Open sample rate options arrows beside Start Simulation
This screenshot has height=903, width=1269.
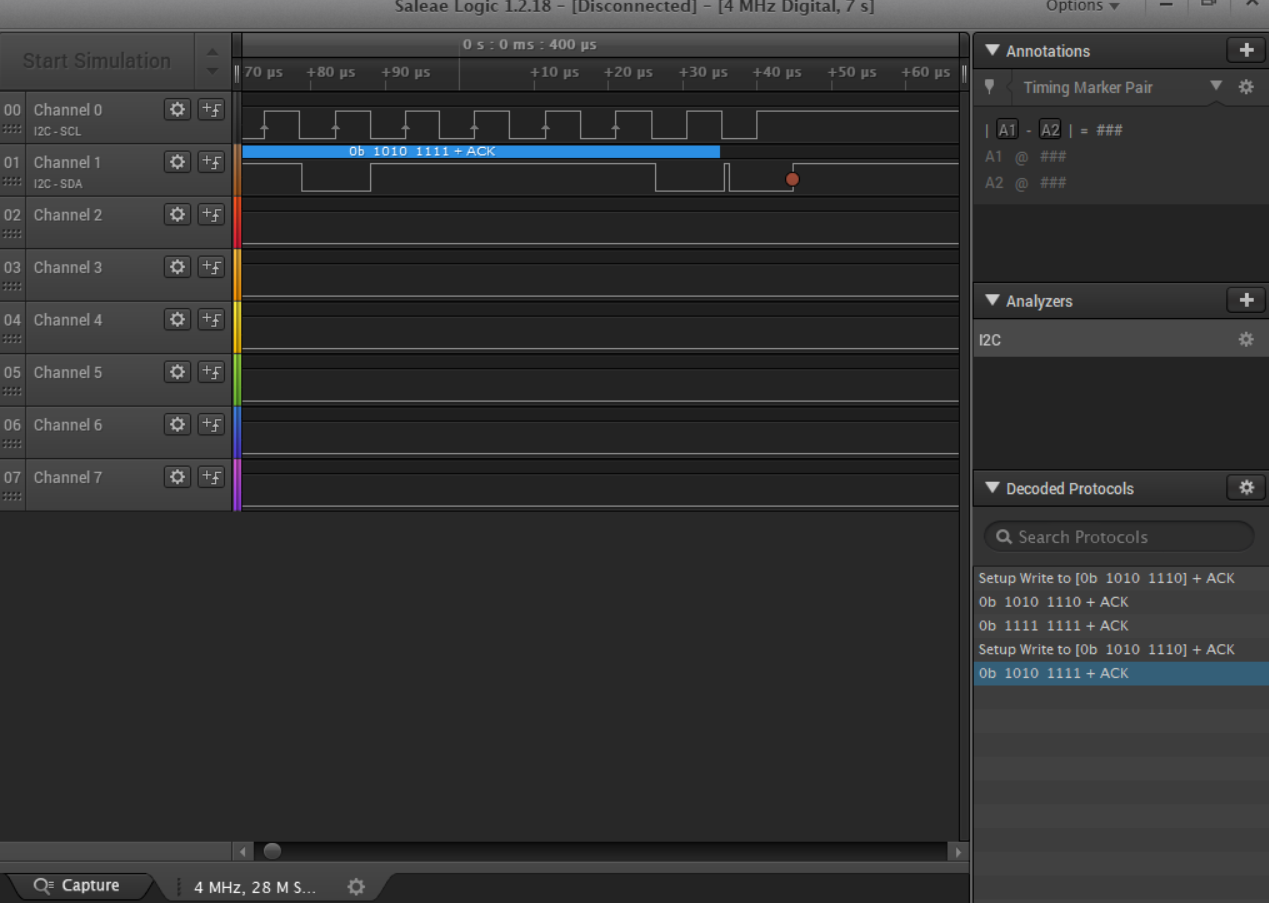[x=212, y=61]
